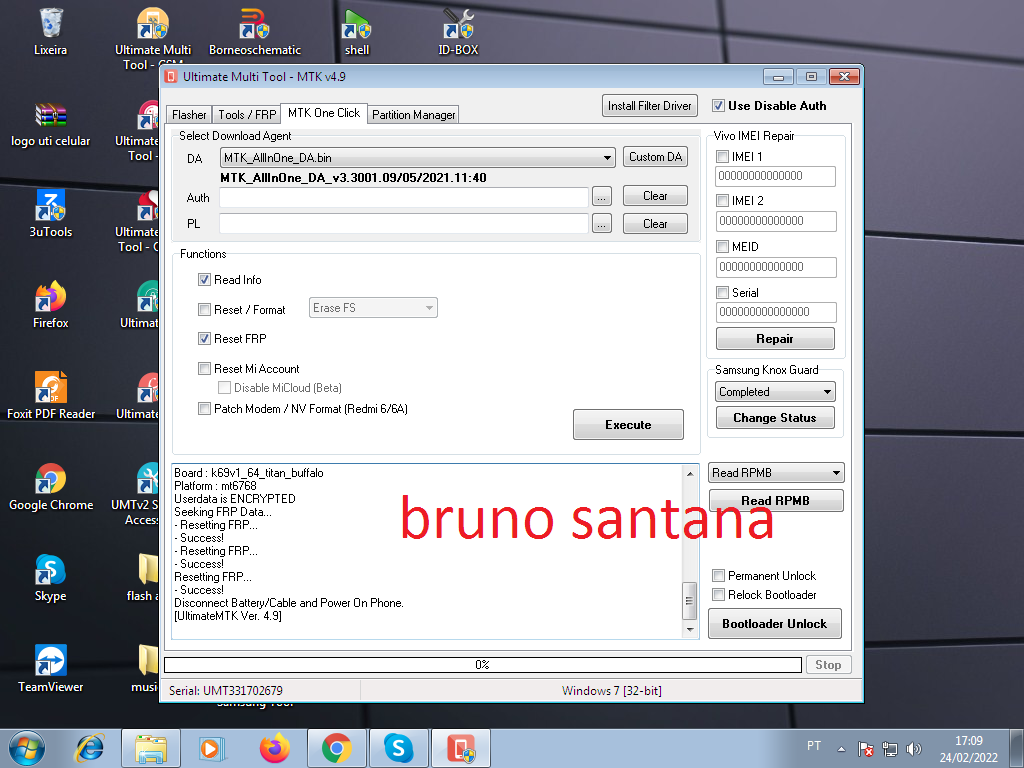Open Google Chrome desktop shortcut
1024x768 pixels.
coord(50,487)
